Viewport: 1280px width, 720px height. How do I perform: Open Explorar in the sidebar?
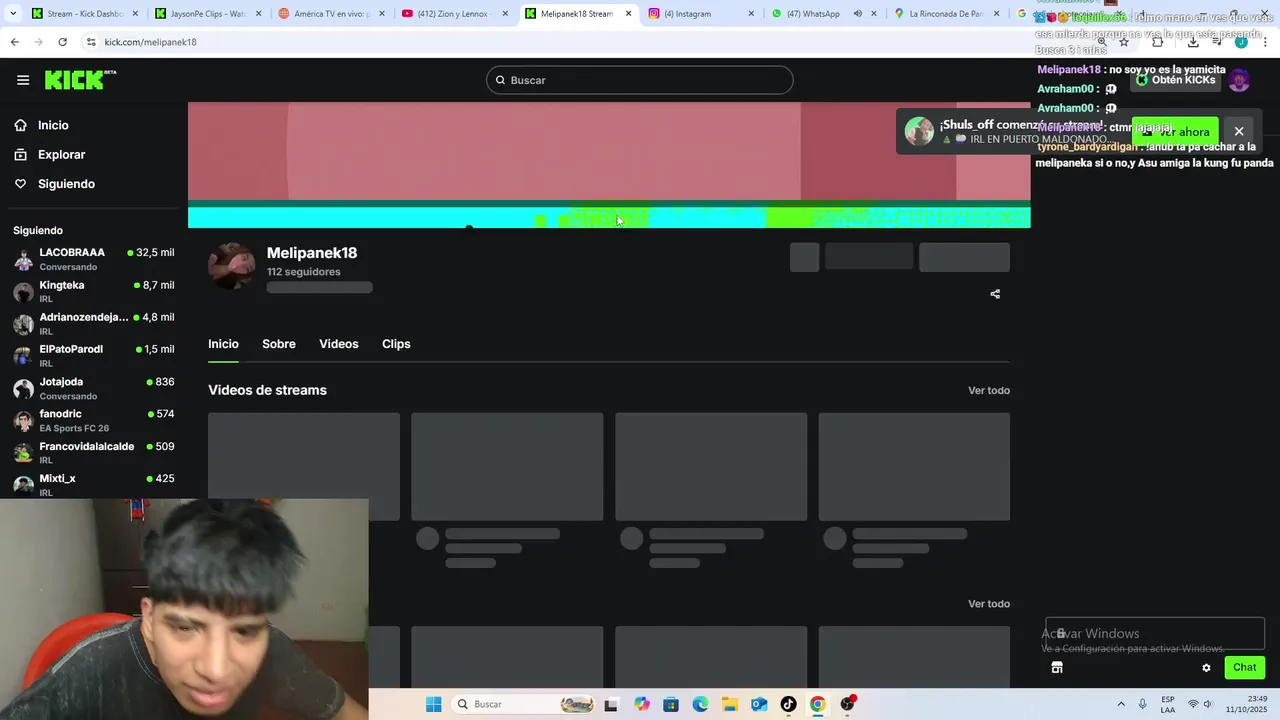point(61,155)
